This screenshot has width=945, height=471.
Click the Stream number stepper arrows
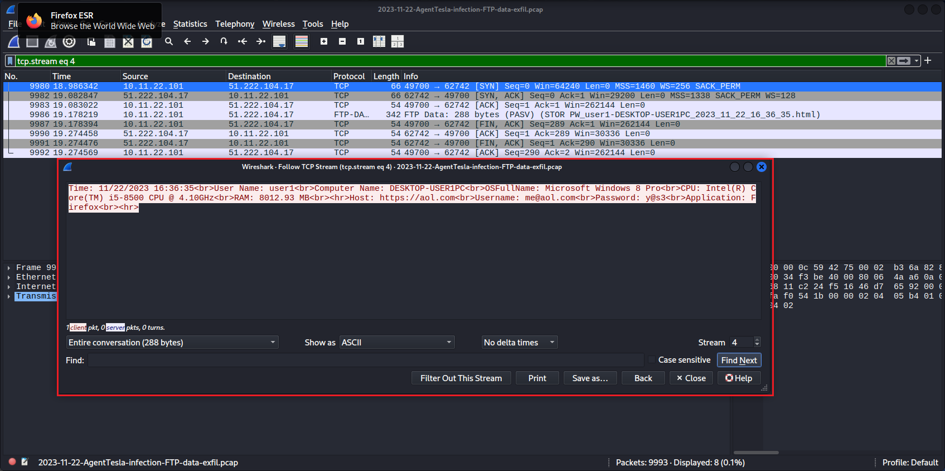[757, 342]
